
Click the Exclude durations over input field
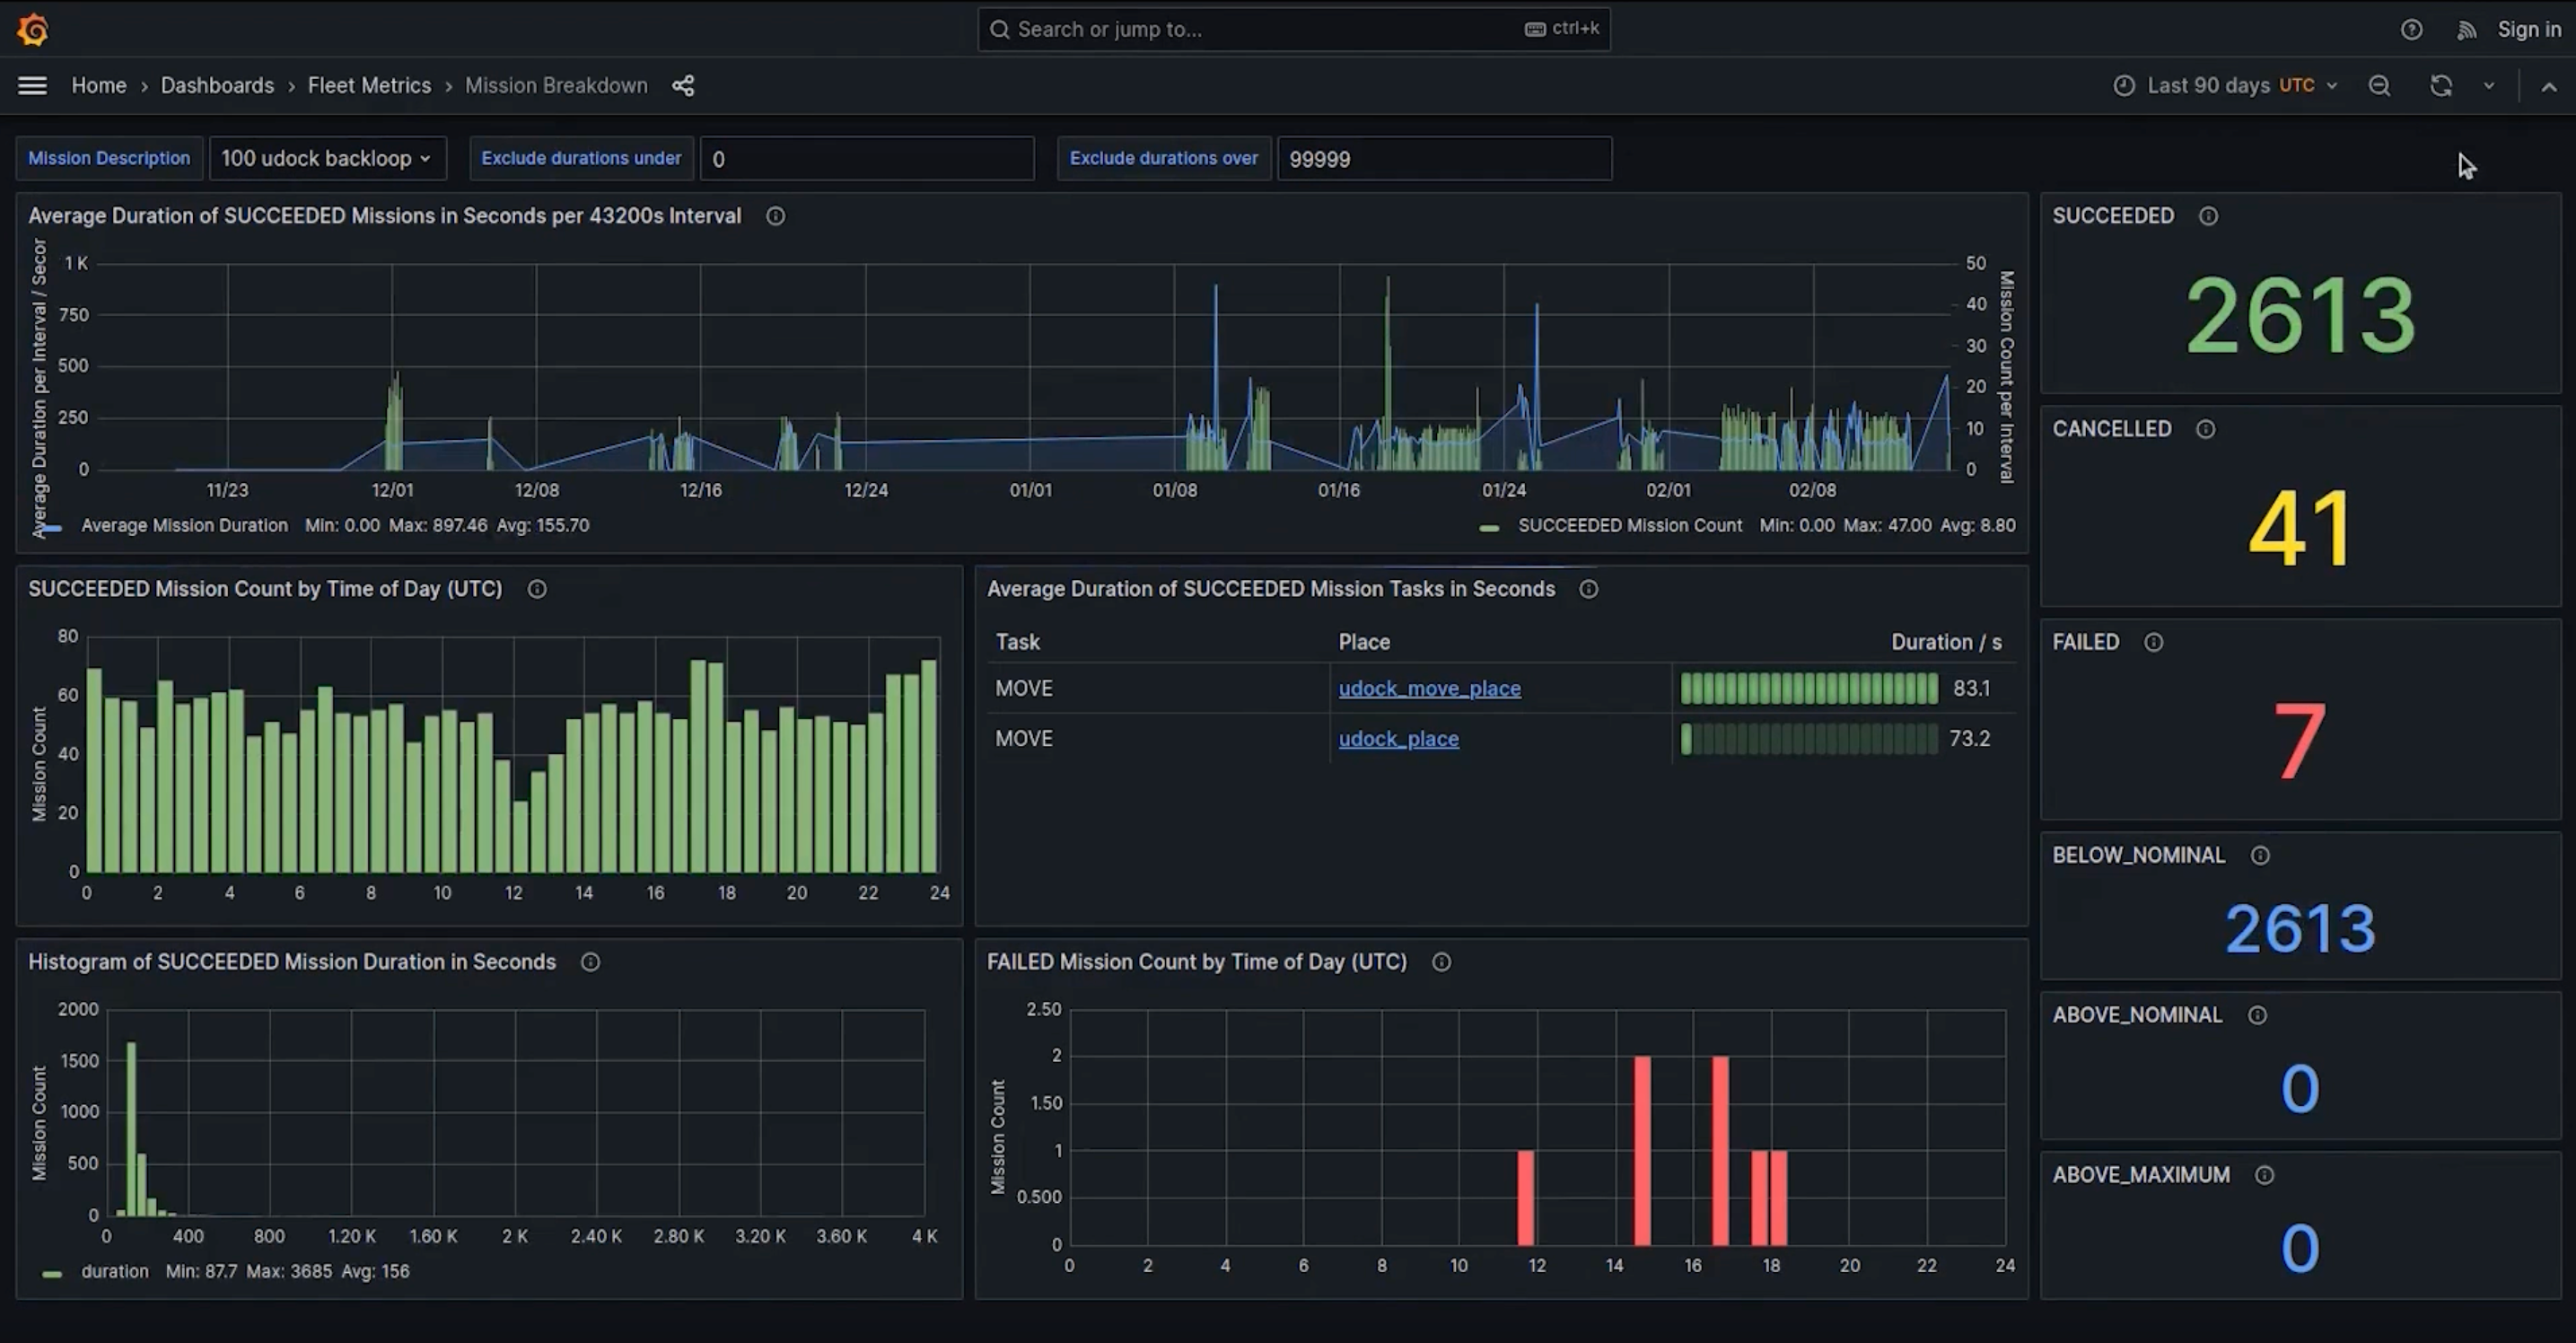[x=1444, y=158]
